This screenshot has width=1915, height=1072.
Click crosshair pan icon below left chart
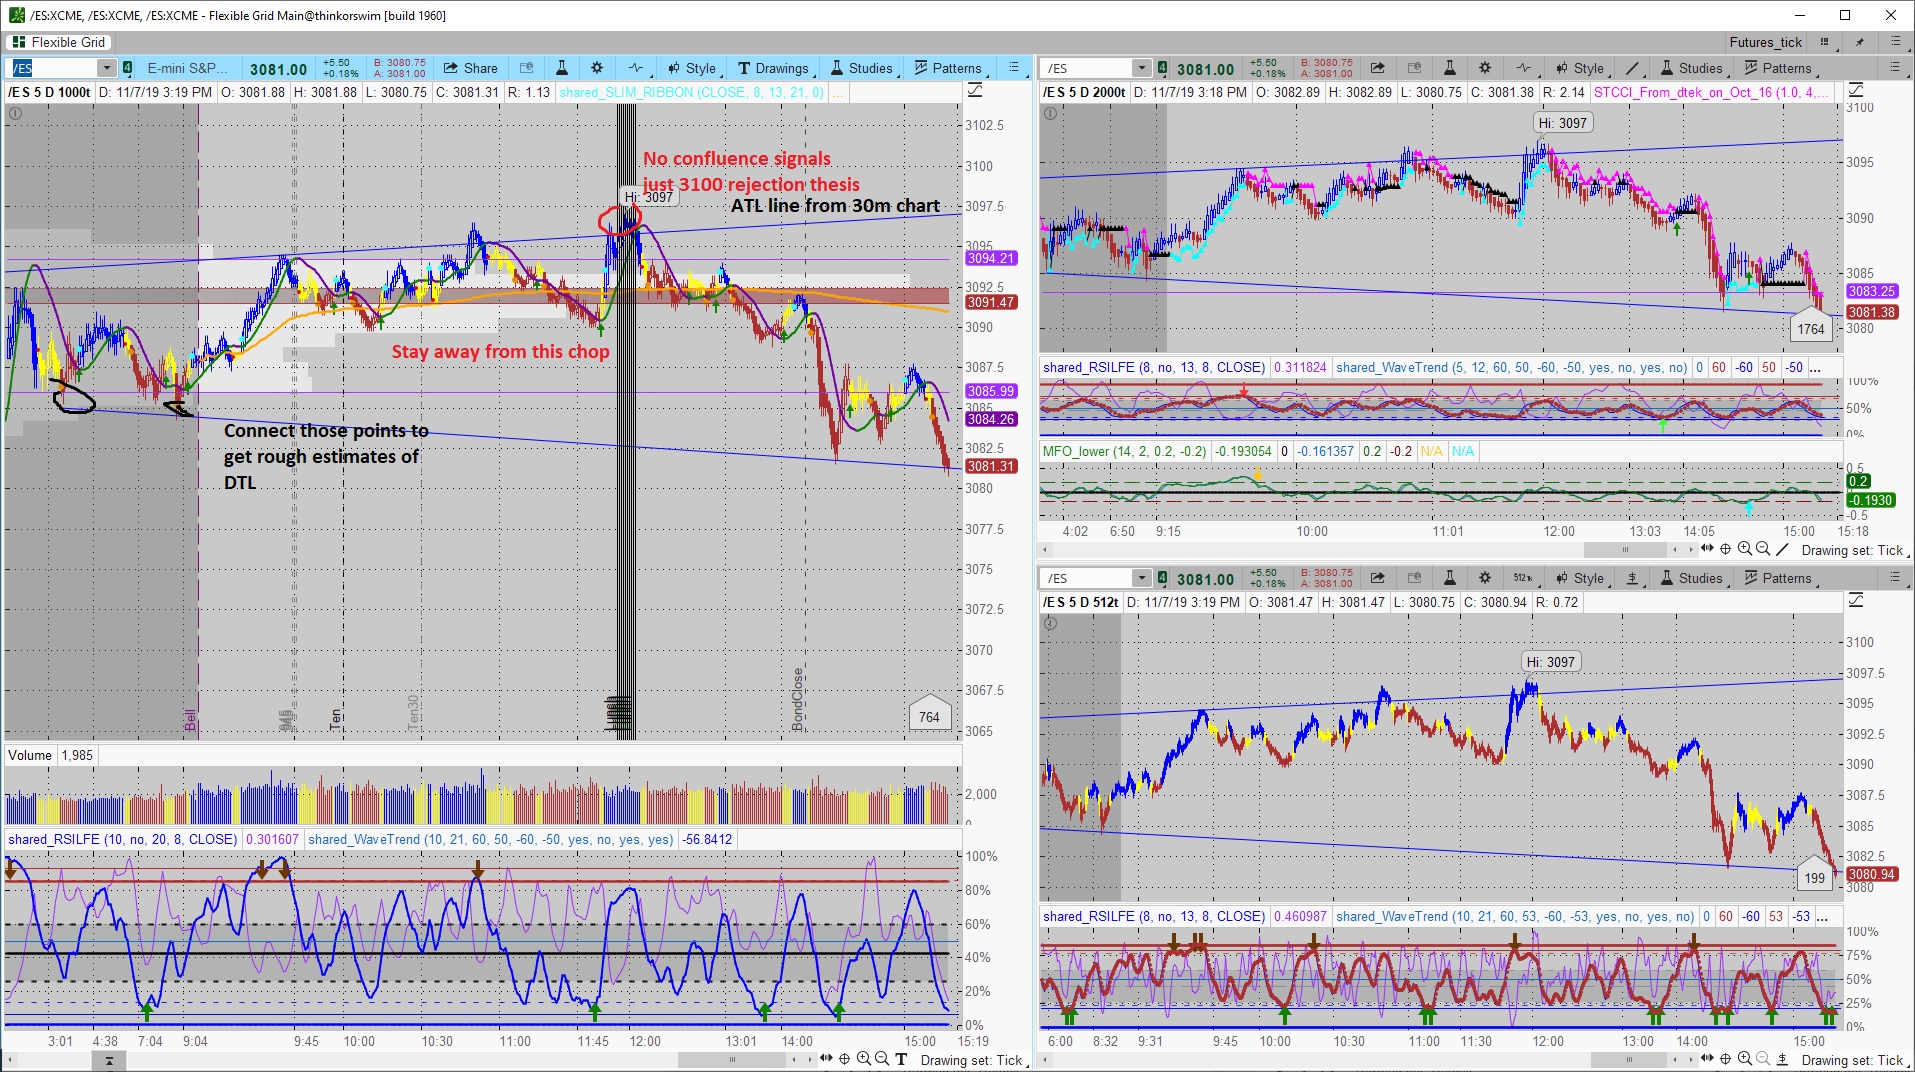844,1059
